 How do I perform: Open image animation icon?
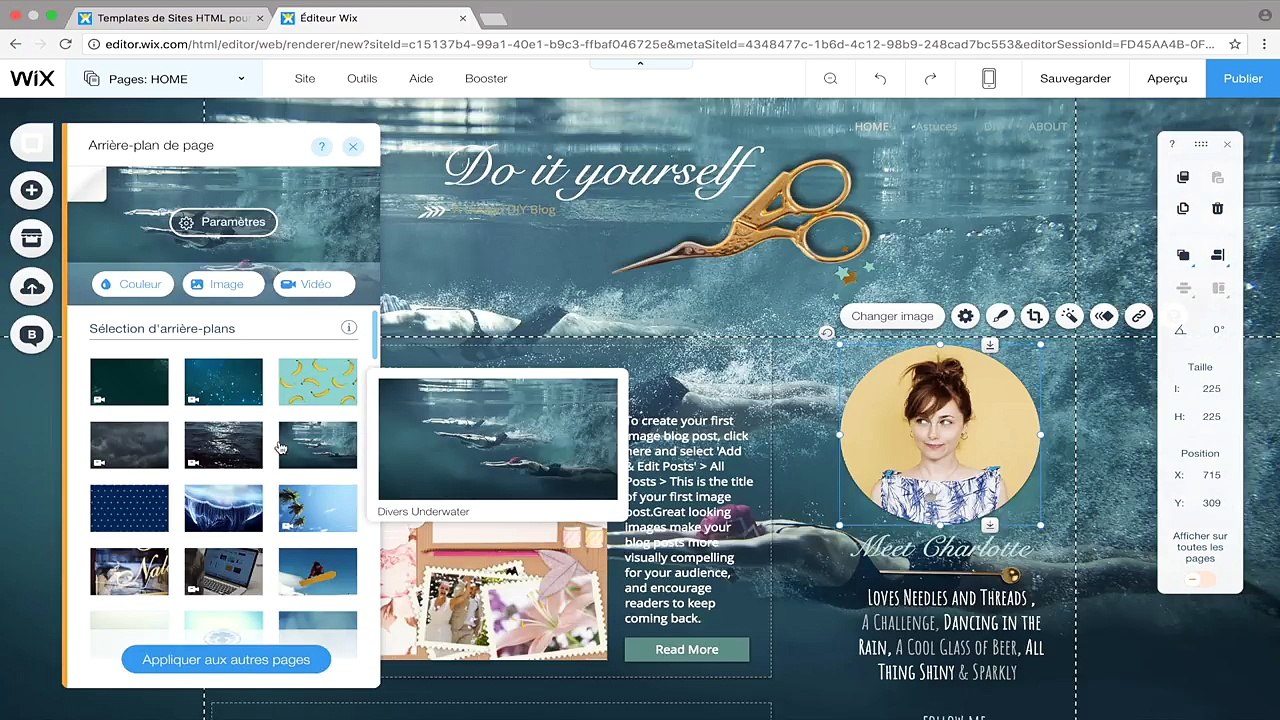point(1103,316)
